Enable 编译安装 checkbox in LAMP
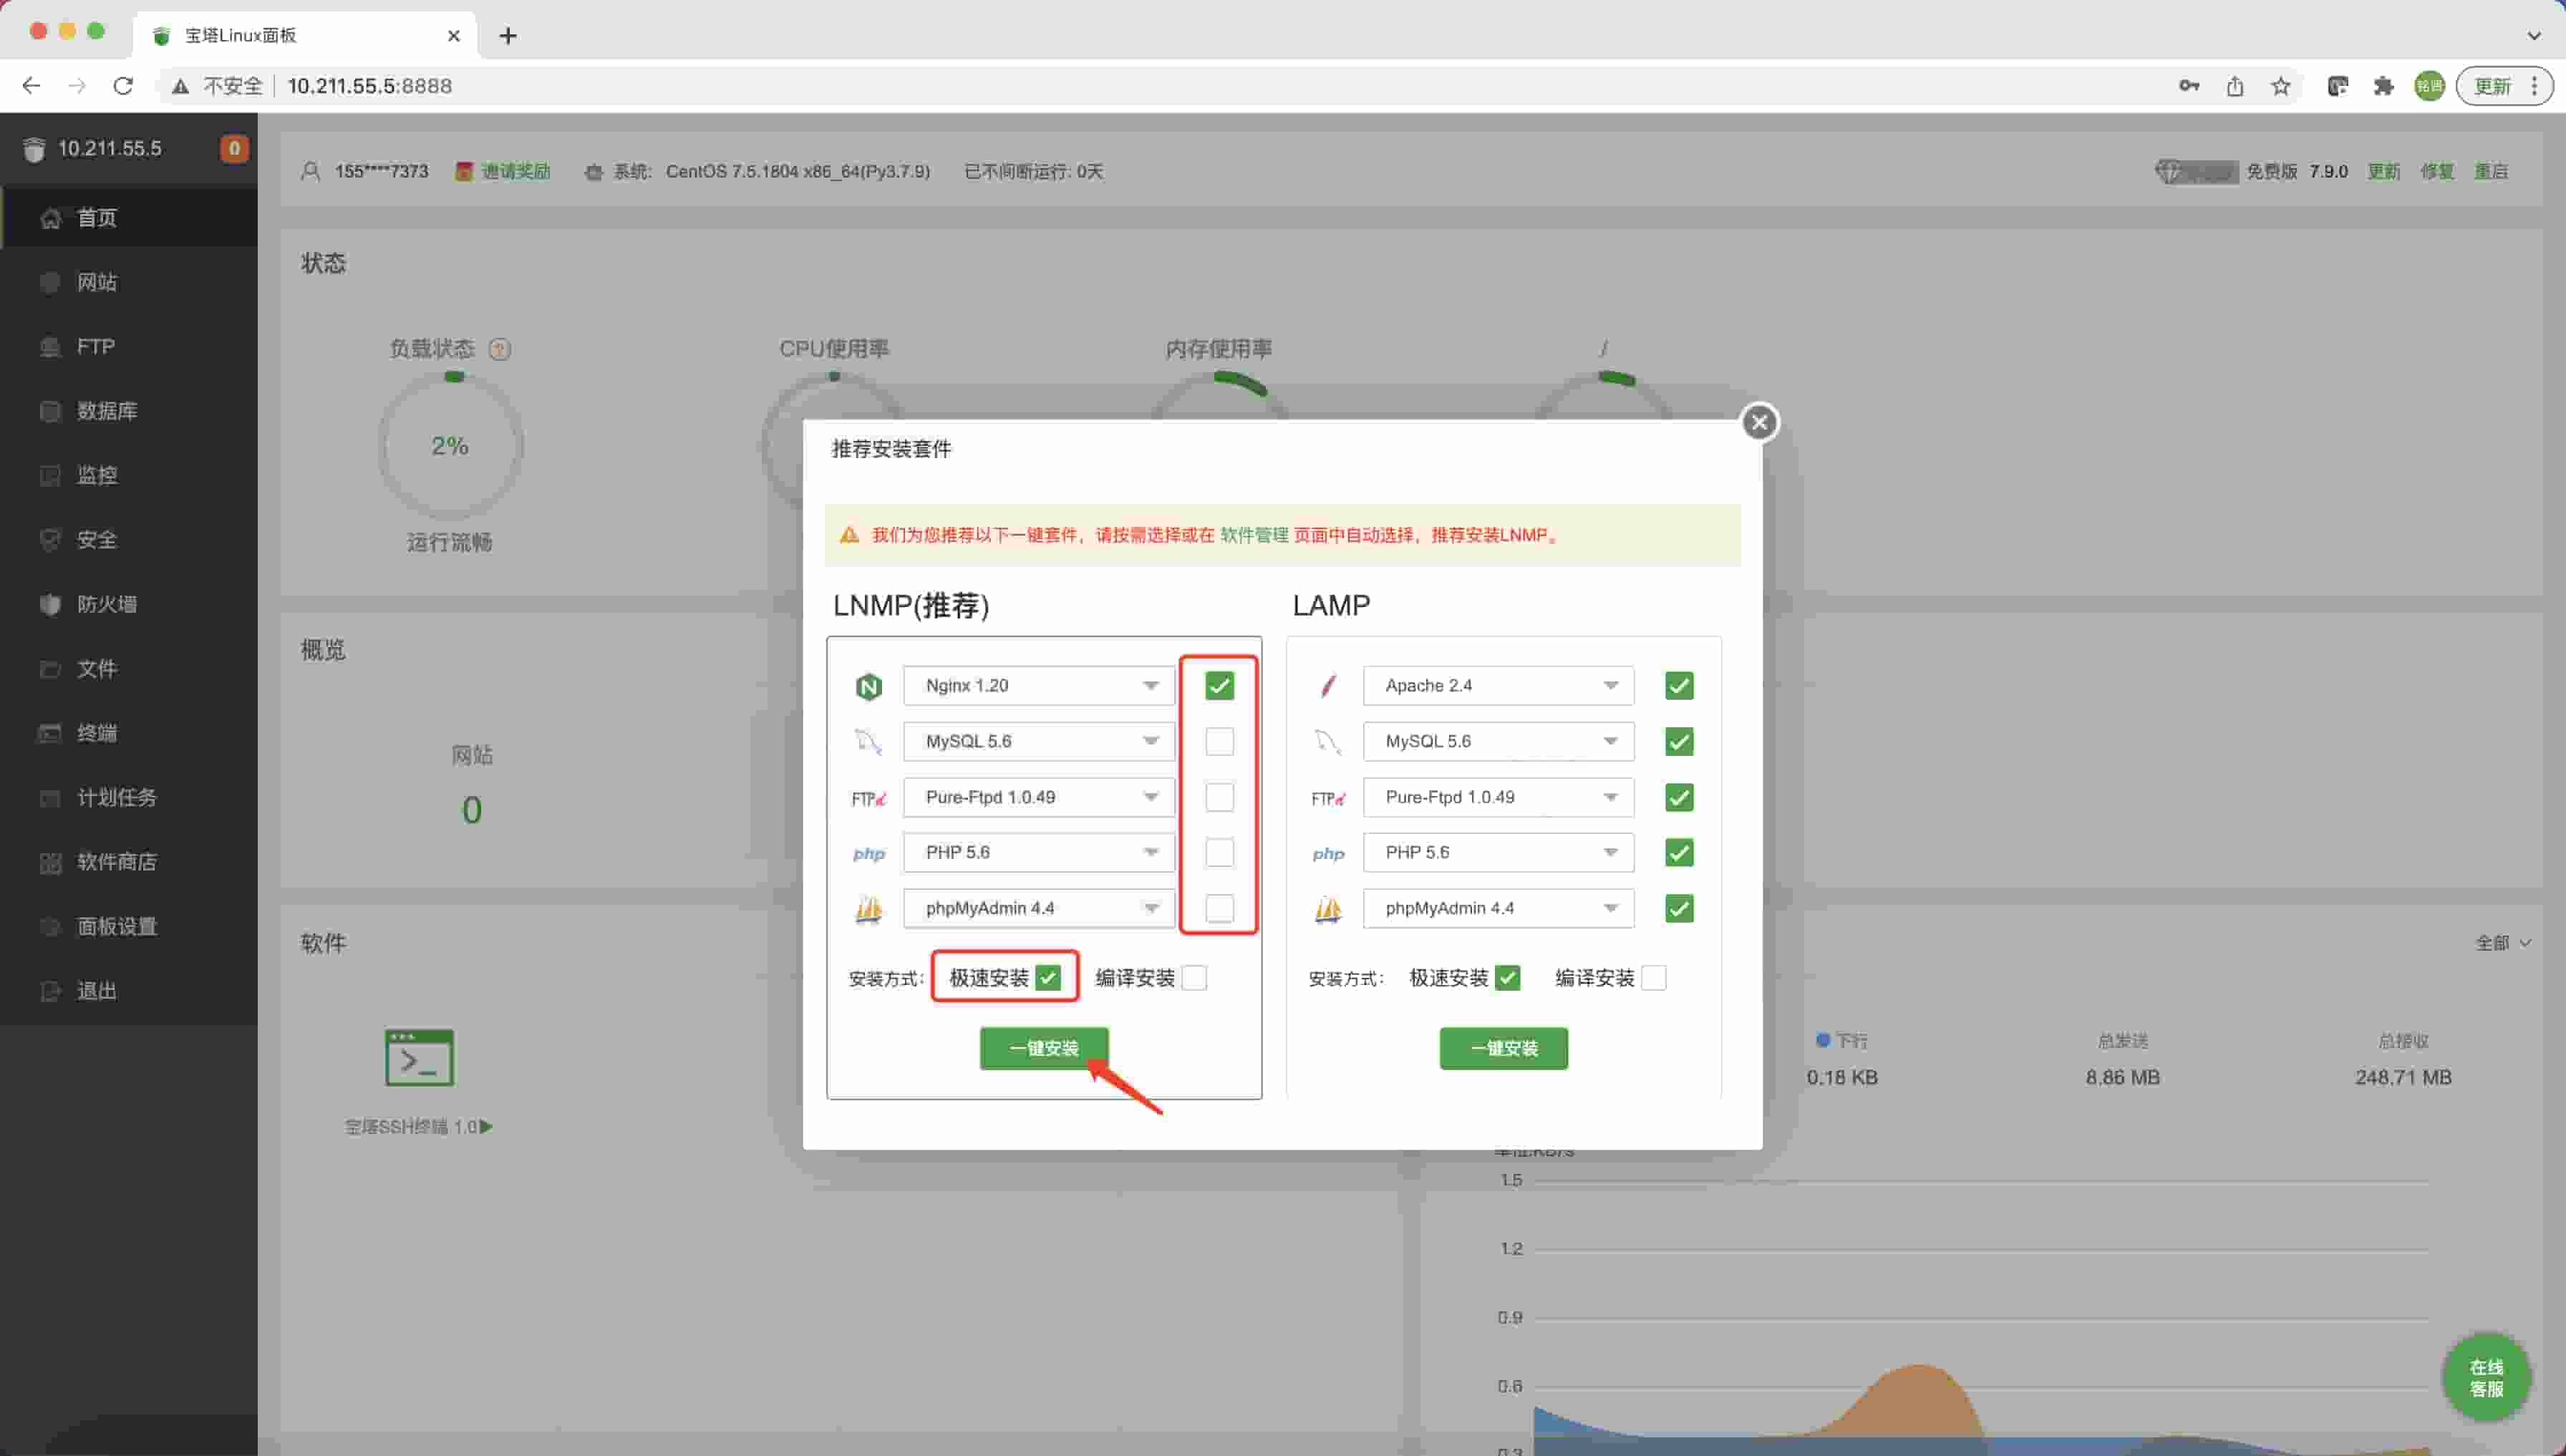This screenshot has width=2566, height=1456. pos(1654,978)
